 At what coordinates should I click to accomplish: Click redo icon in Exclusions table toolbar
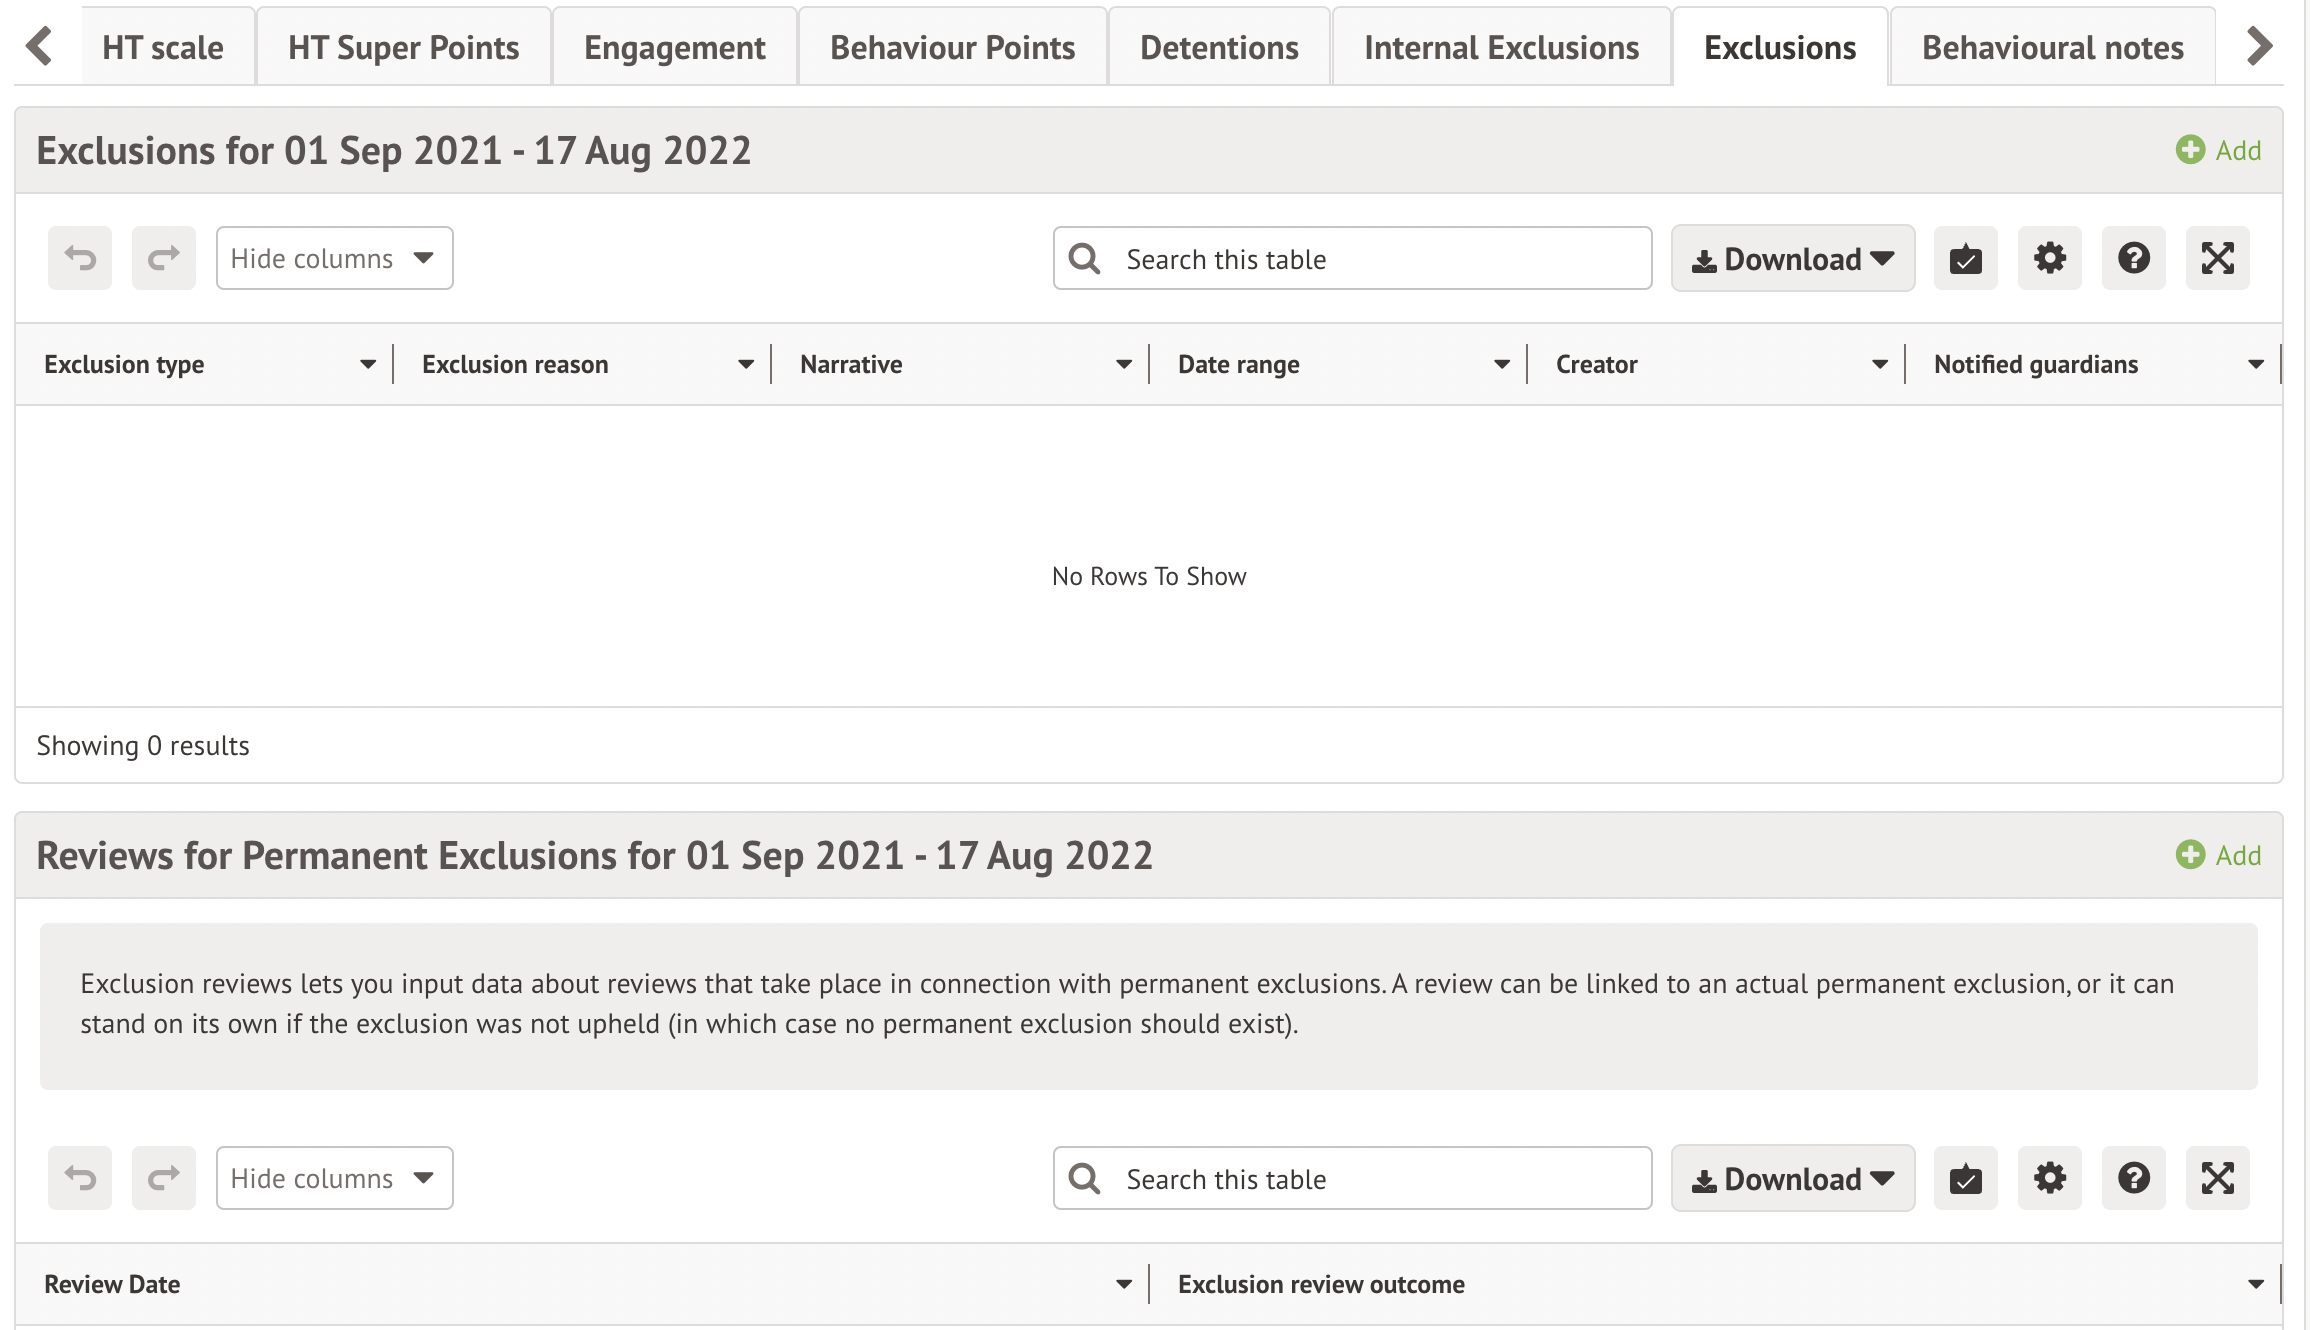pyautogui.click(x=164, y=258)
